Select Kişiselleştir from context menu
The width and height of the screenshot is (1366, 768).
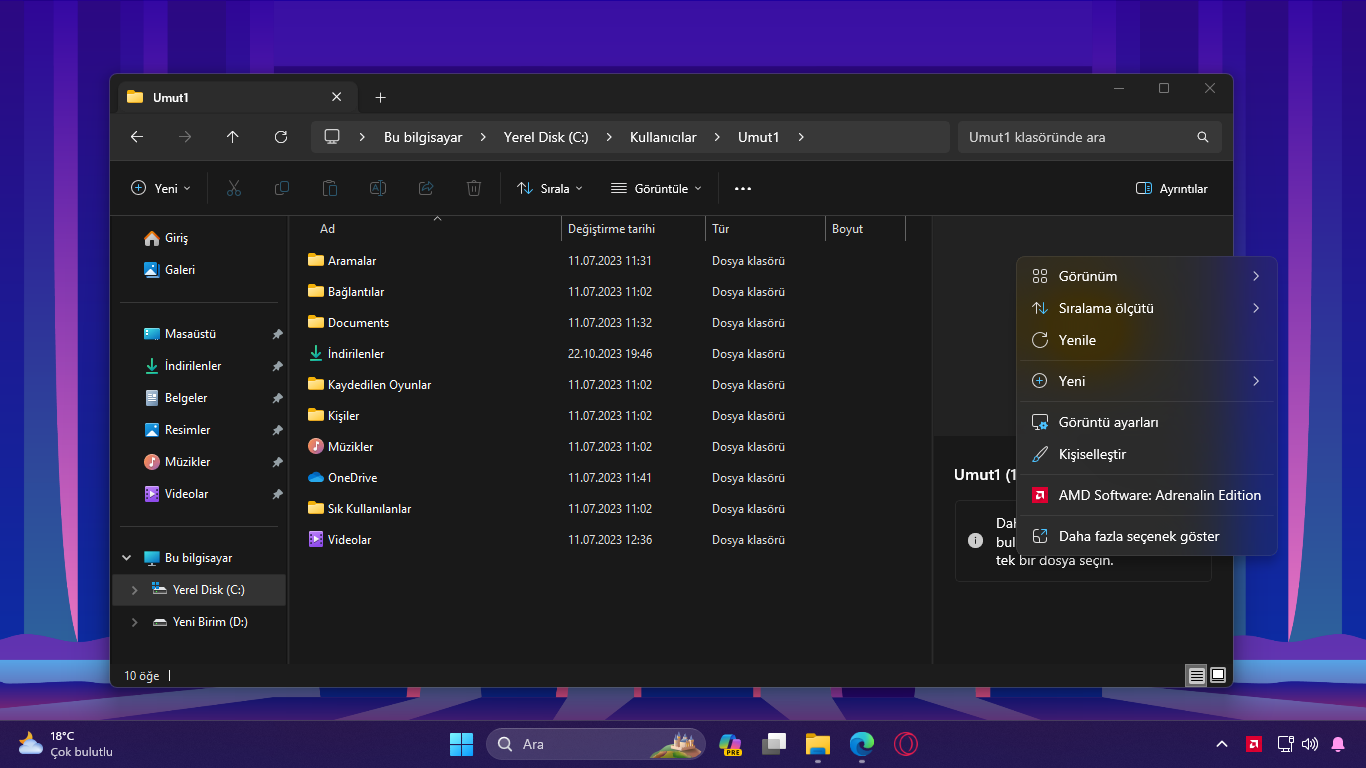point(1147,454)
